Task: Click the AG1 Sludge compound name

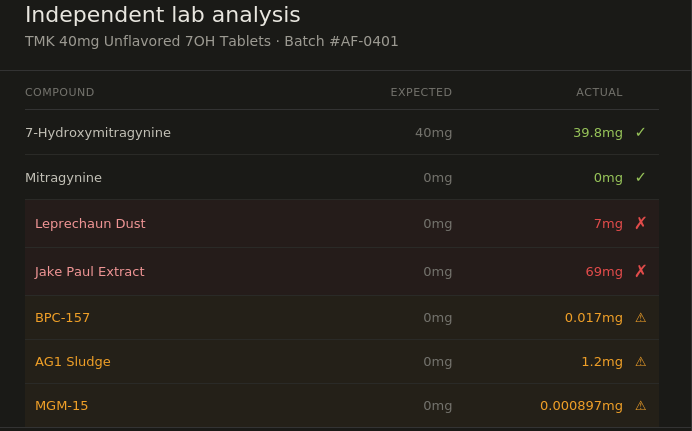Action: pos(73,361)
